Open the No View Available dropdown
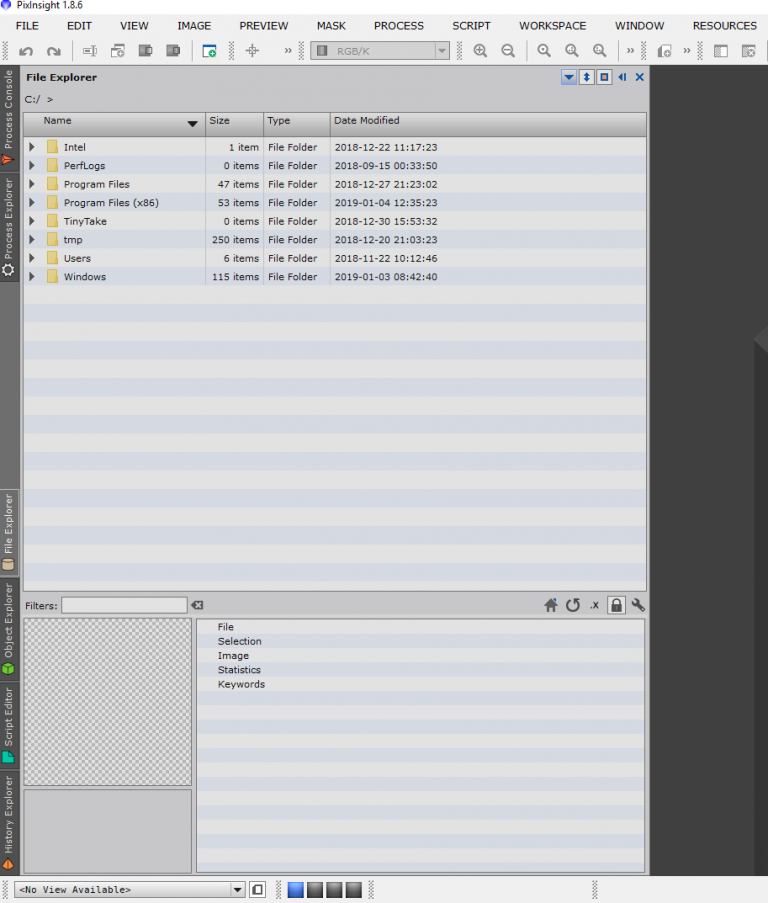The width and height of the screenshot is (768, 903). pos(237,890)
